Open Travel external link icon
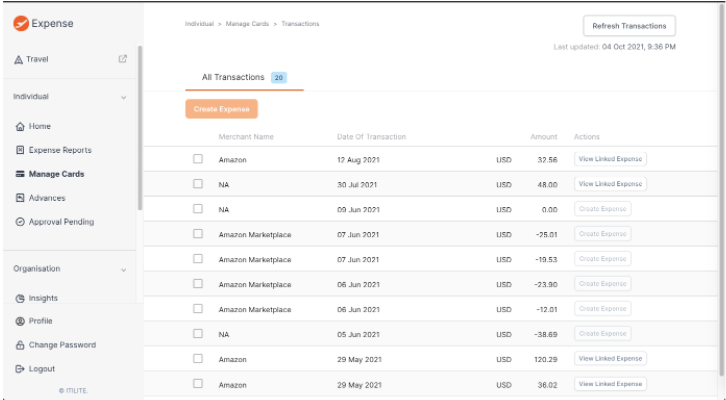The image size is (726, 400). [x=123, y=59]
